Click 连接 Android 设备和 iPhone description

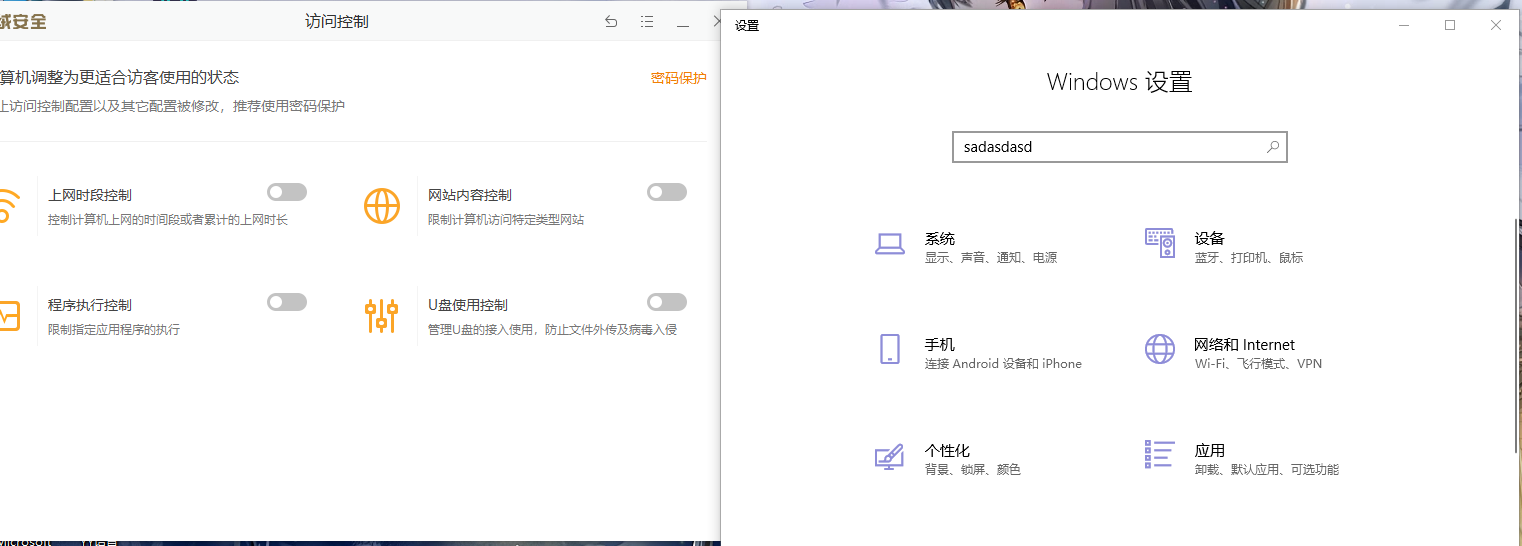pos(1003,364)
